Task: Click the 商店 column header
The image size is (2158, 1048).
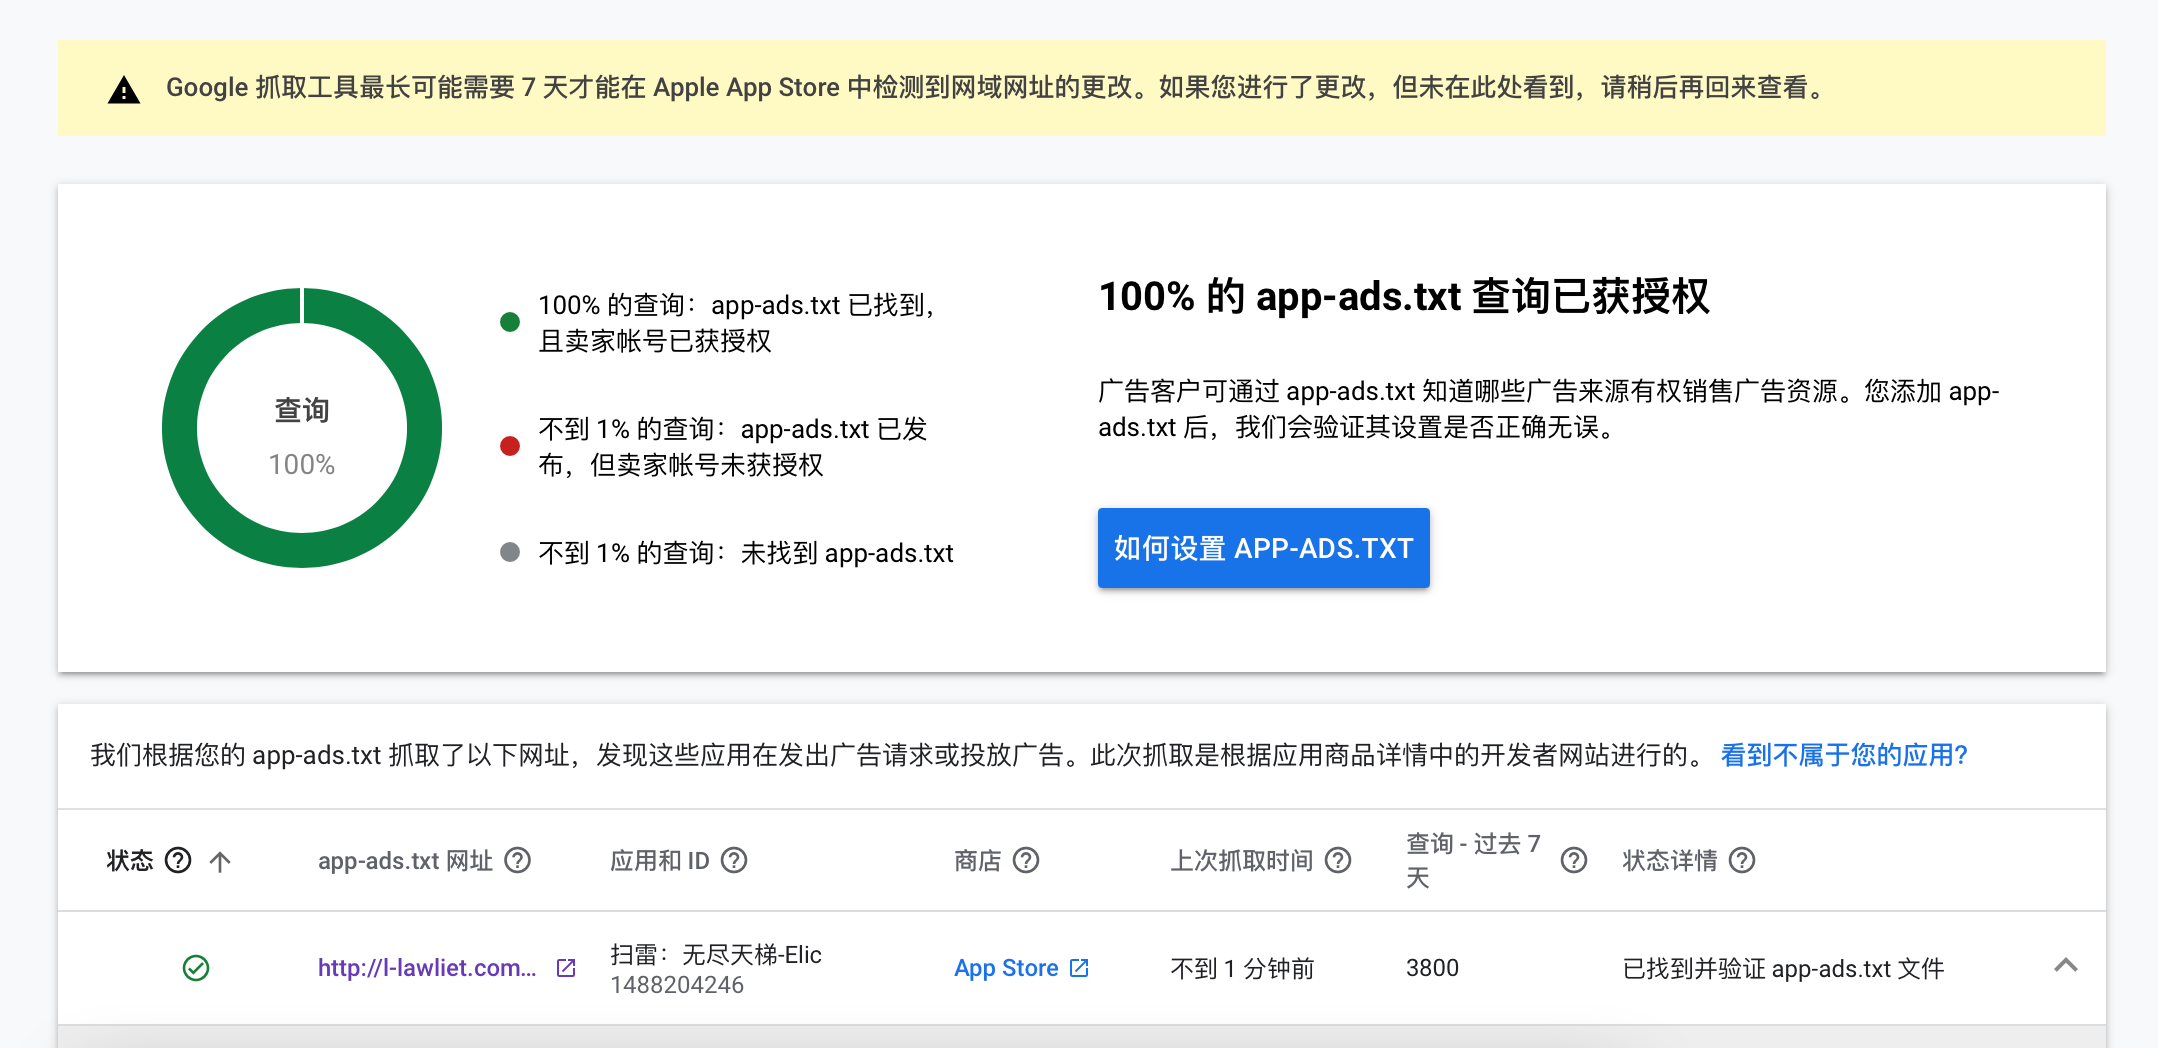Action: pyautogui.click(x=978, y=860)
